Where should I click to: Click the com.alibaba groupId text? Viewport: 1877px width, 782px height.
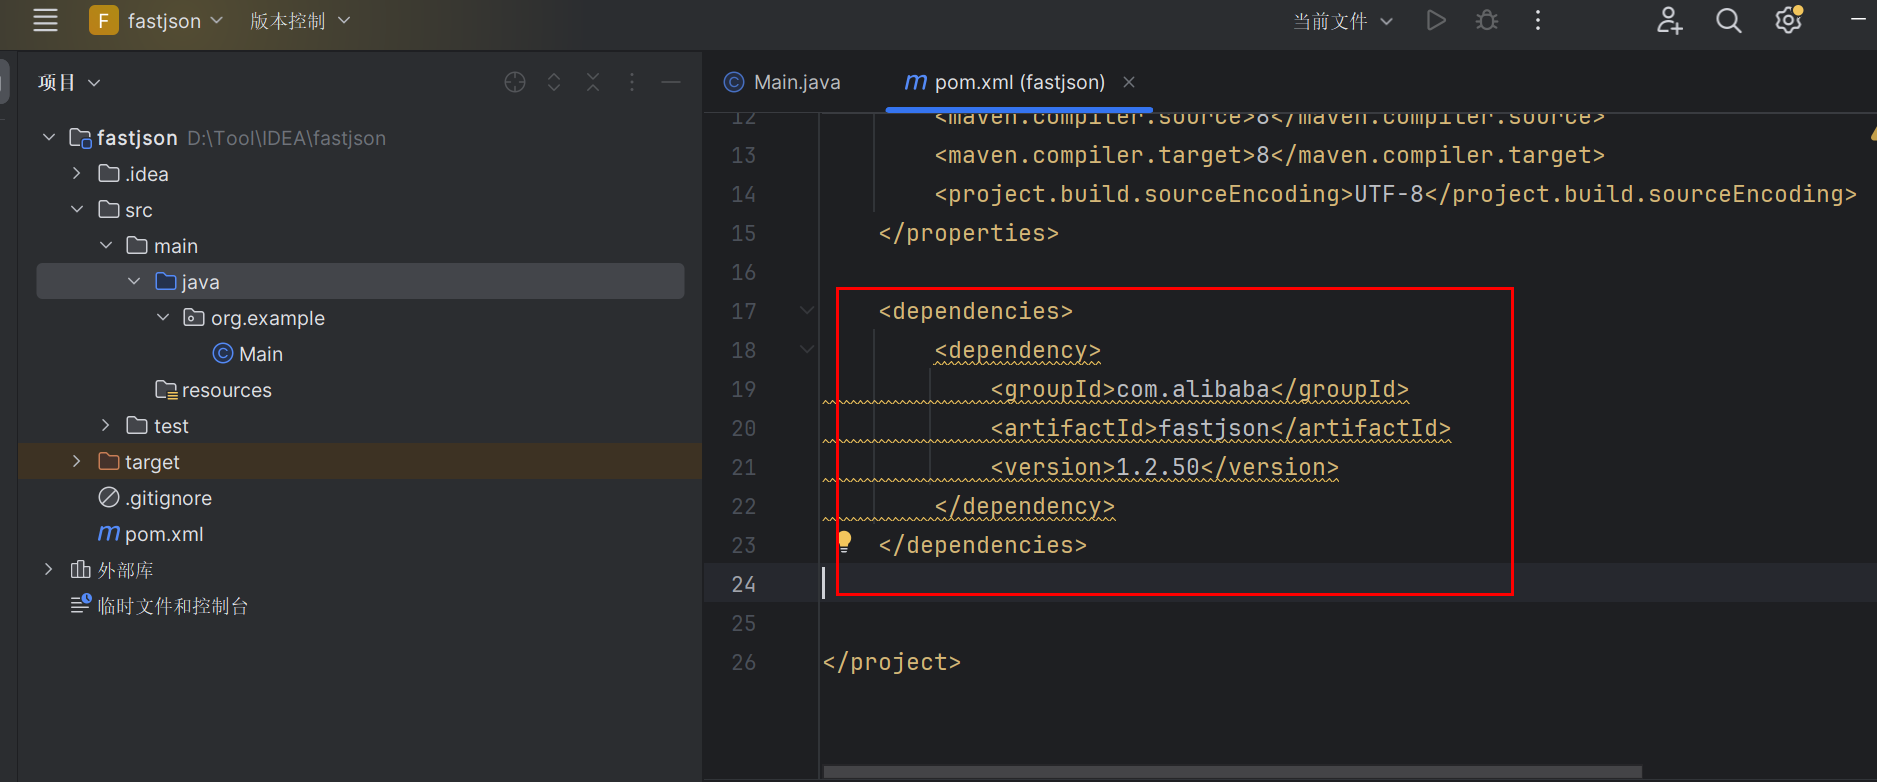1192,389
